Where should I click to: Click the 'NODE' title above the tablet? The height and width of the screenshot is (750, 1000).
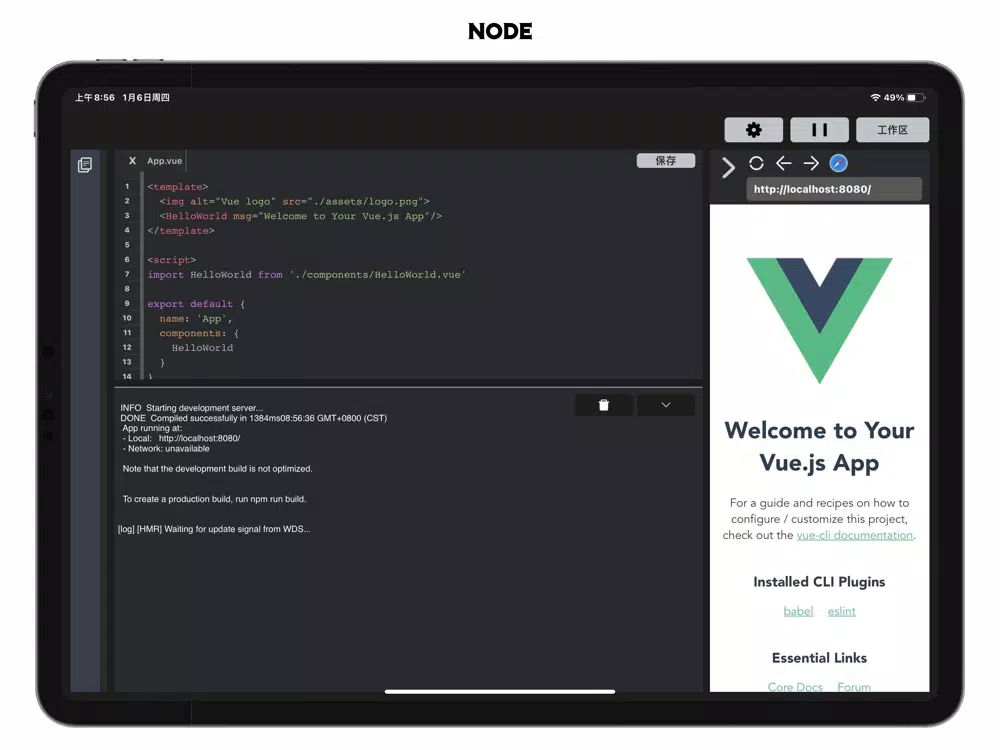click(500, 31)
